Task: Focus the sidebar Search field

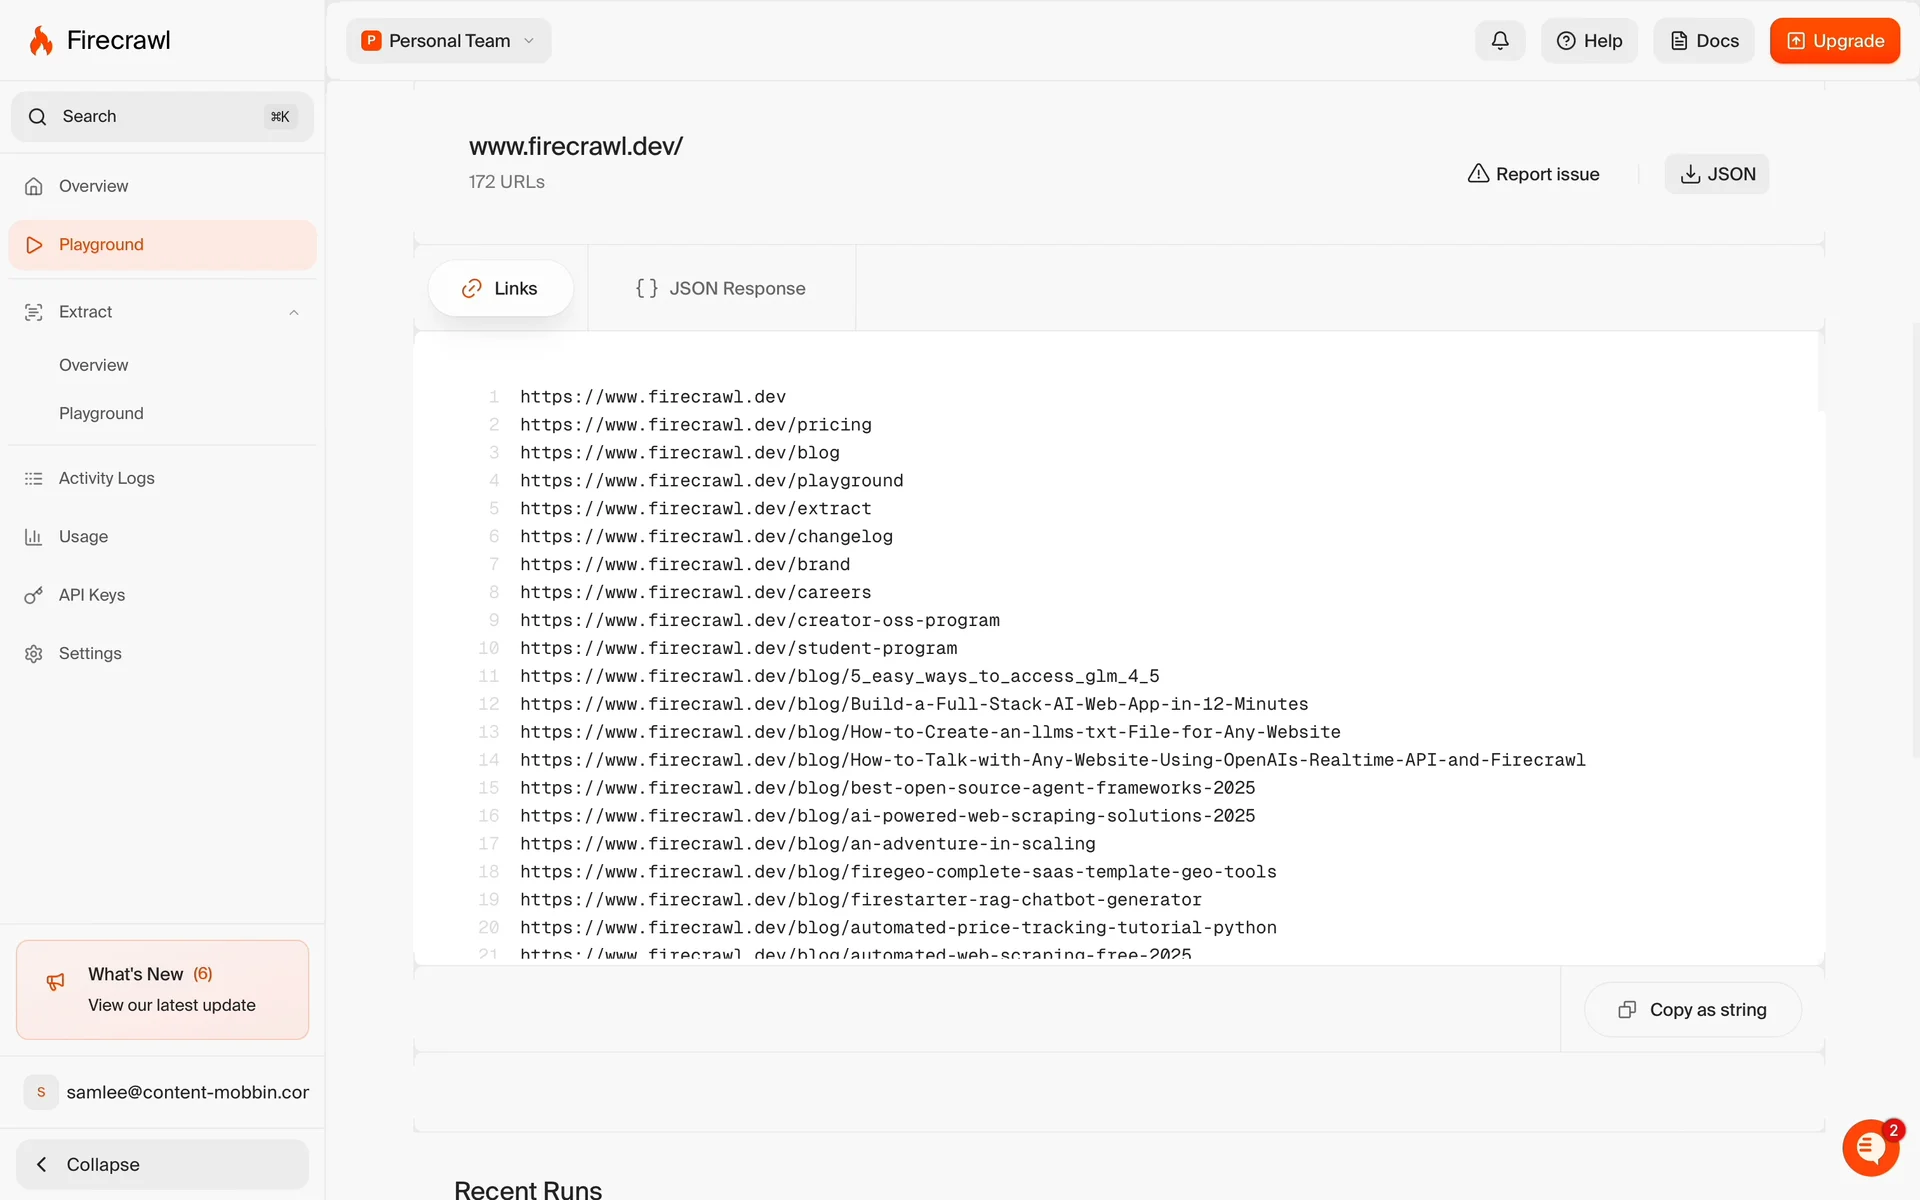Action: (x=162, y=117)
